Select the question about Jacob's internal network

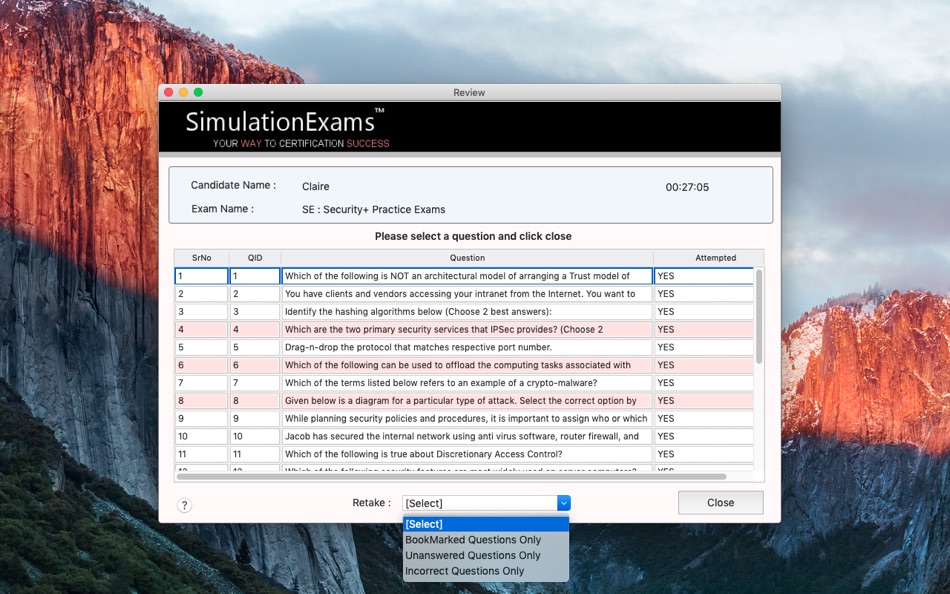click(467, 436)
